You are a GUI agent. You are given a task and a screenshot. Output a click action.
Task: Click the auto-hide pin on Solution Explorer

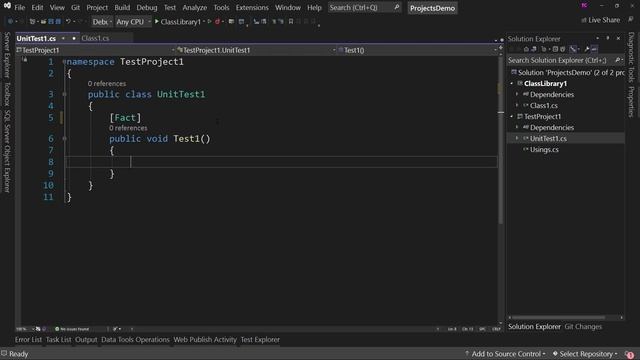click(608, 38)
